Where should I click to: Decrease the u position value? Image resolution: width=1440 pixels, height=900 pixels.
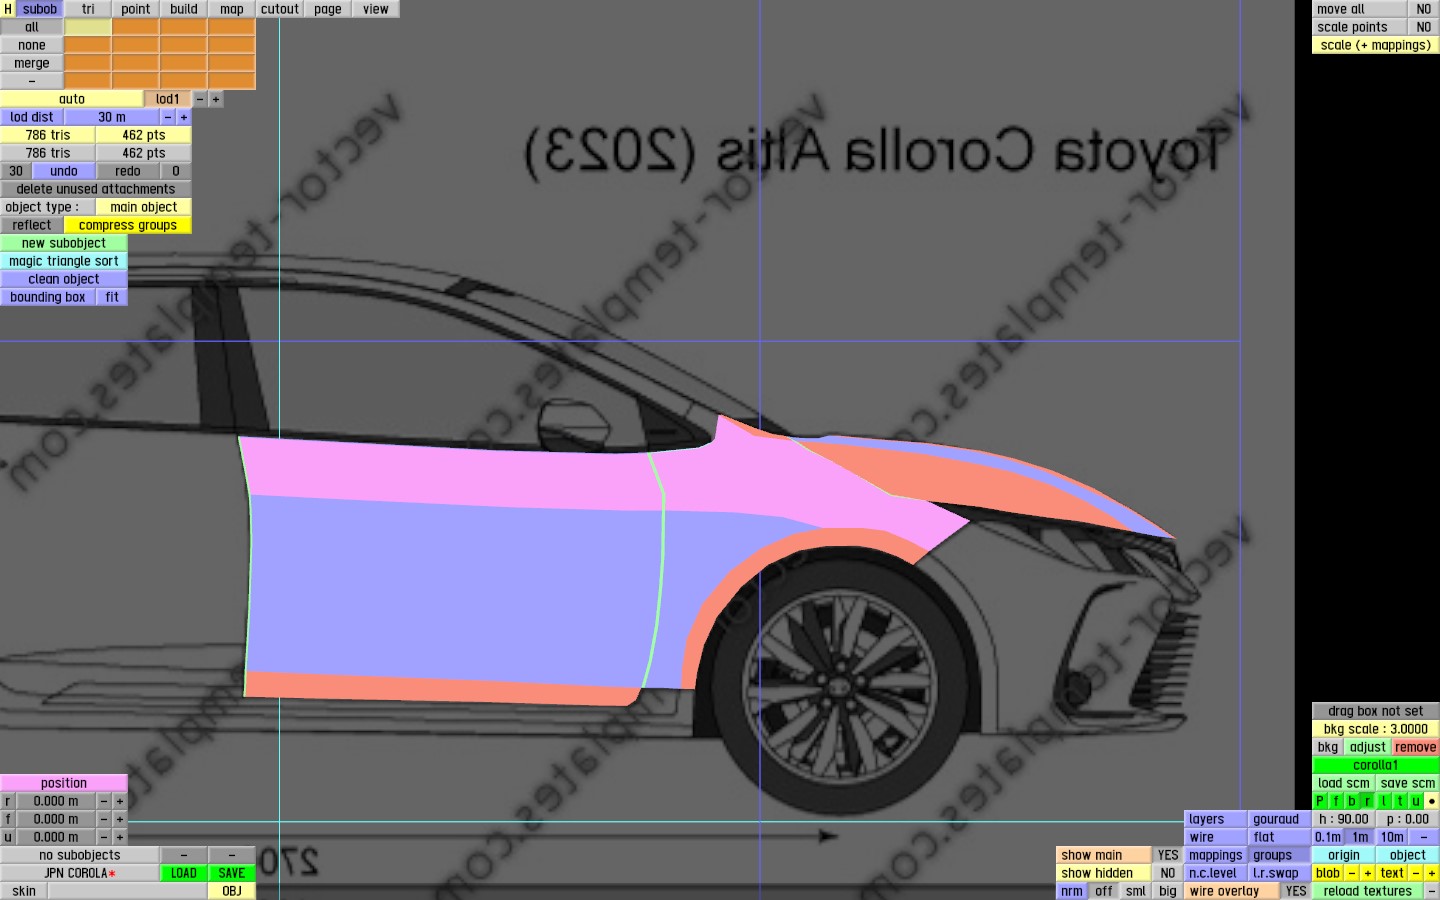pyautogui.click(x=104, y=837)
